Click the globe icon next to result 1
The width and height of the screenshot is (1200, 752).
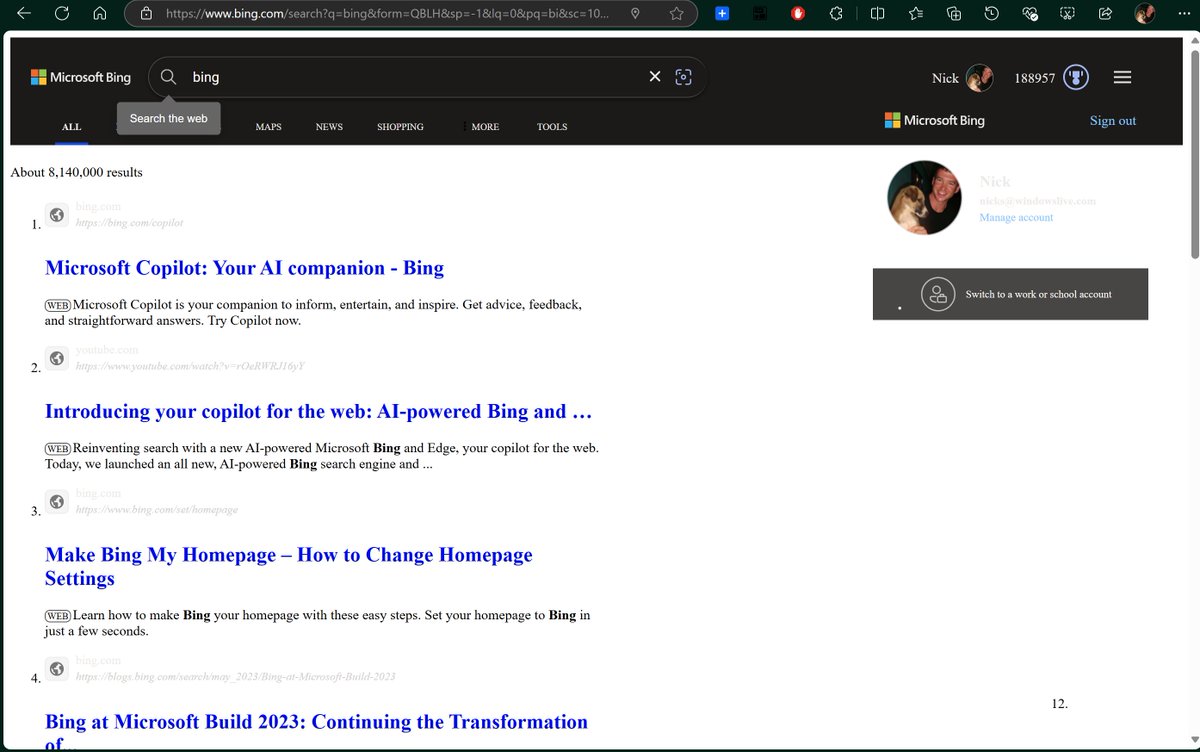[57, 214]
